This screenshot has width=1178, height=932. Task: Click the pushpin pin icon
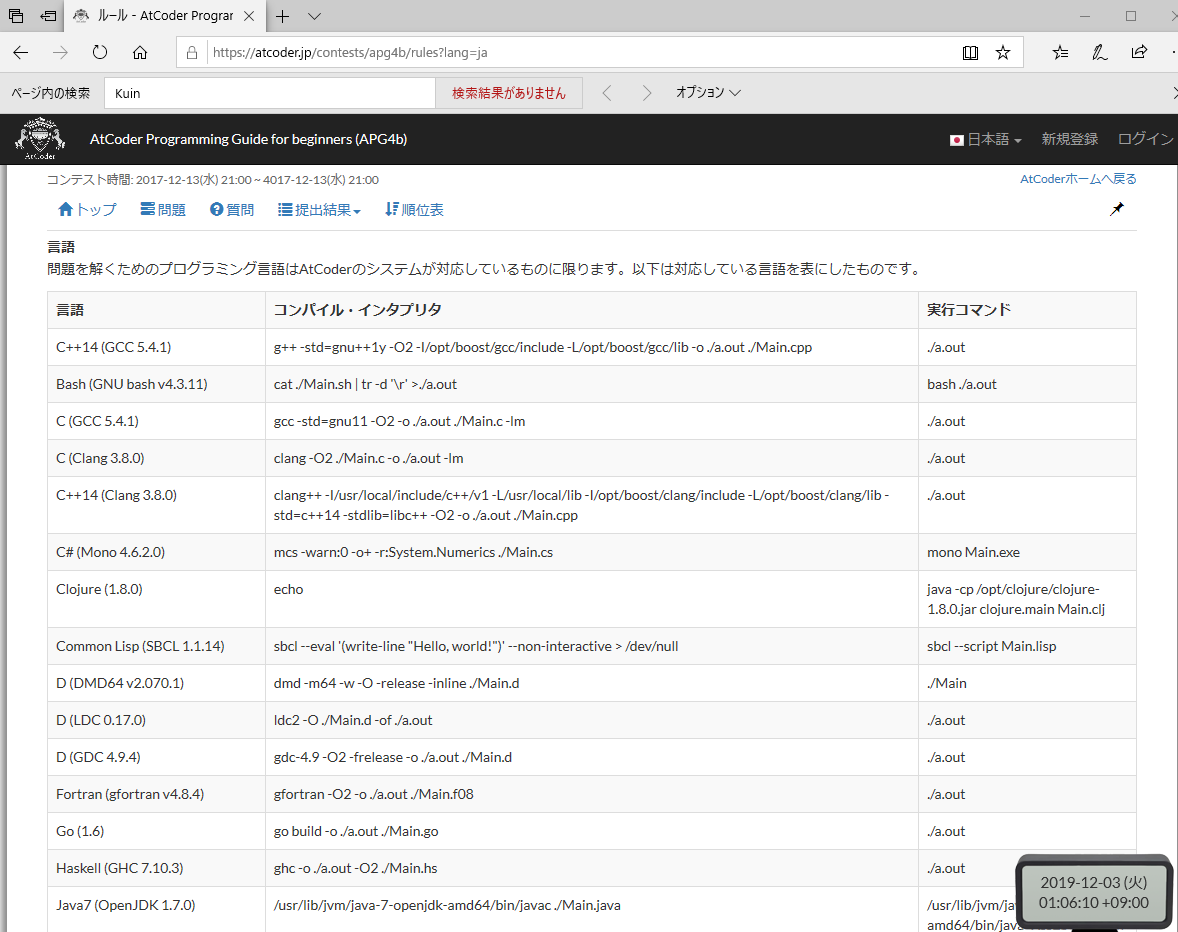[1117, 209]
